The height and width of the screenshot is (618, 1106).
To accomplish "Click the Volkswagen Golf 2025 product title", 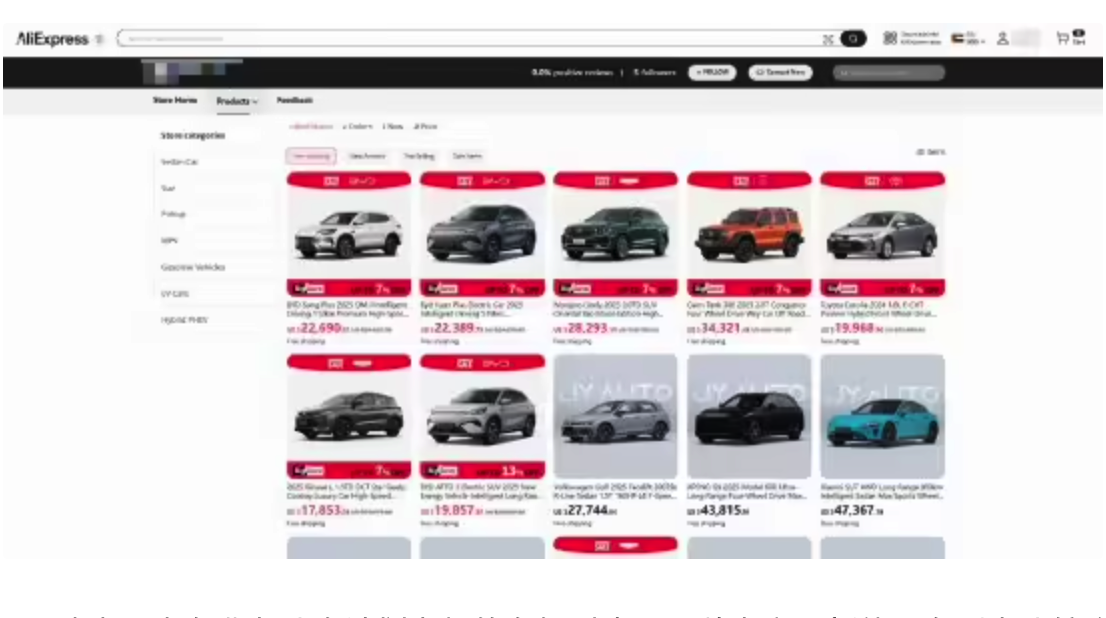I will [x=615, y=491].
